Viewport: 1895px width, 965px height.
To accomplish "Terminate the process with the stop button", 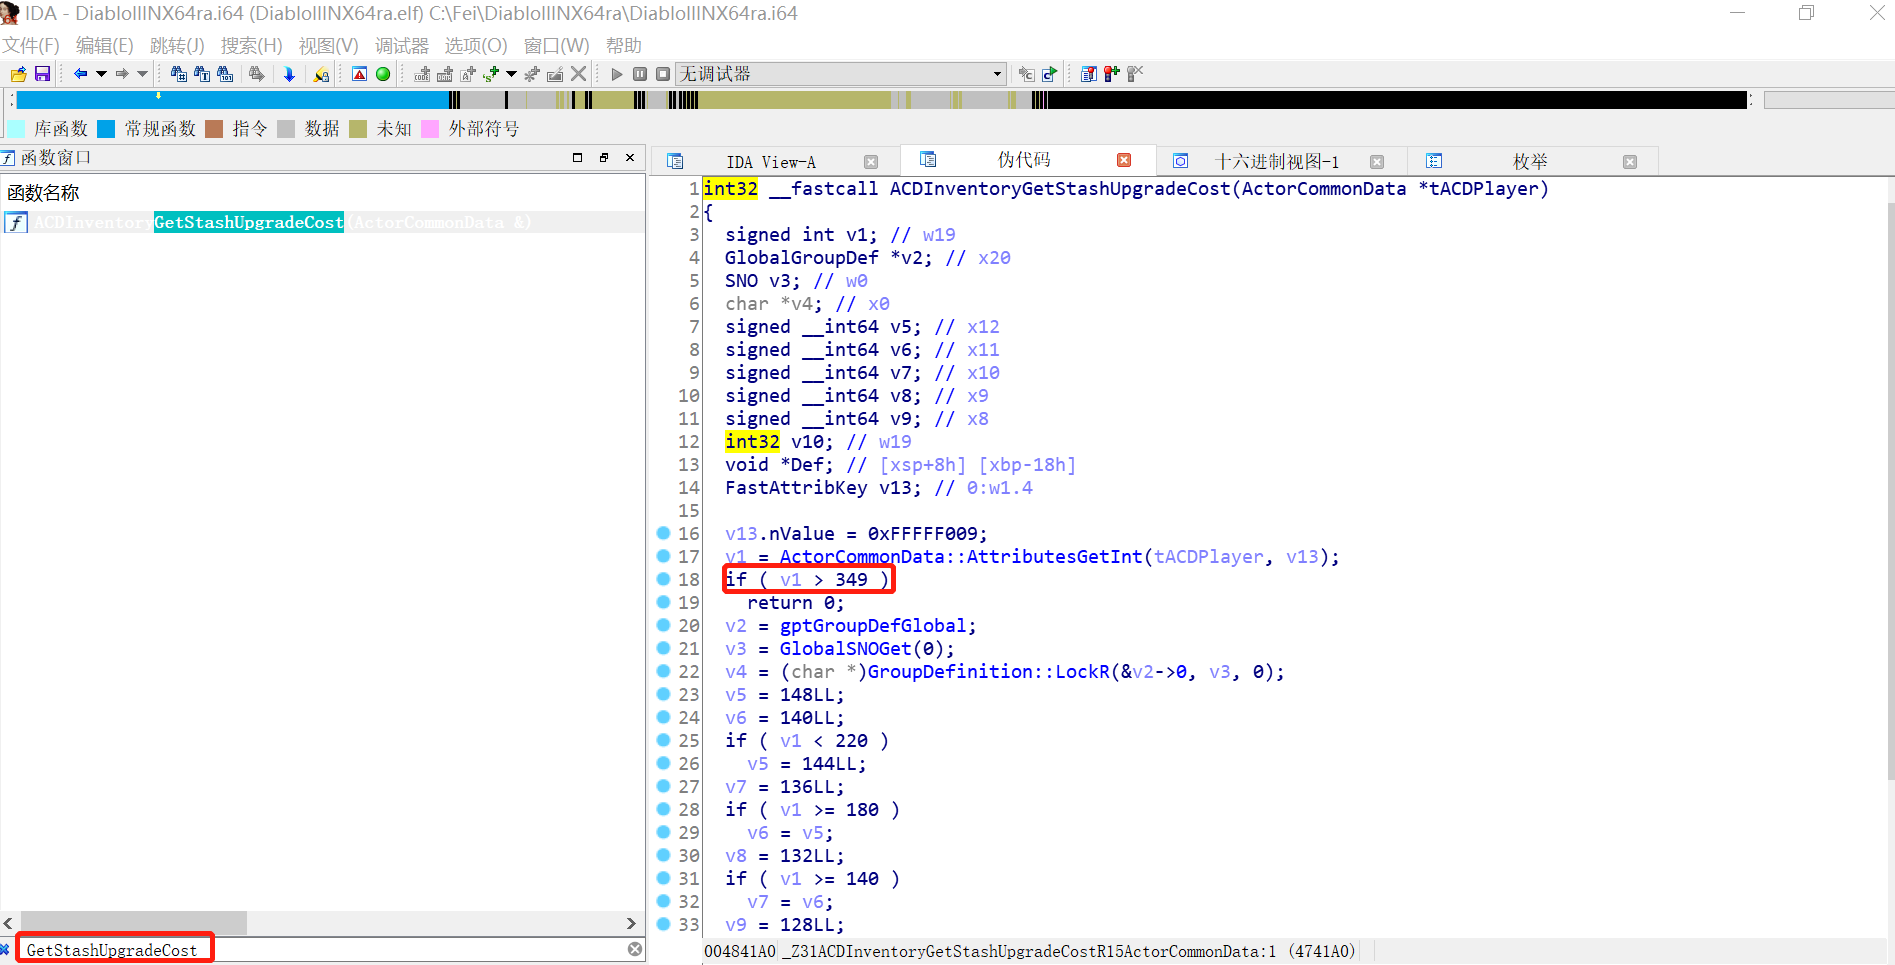I will [663, 74].
